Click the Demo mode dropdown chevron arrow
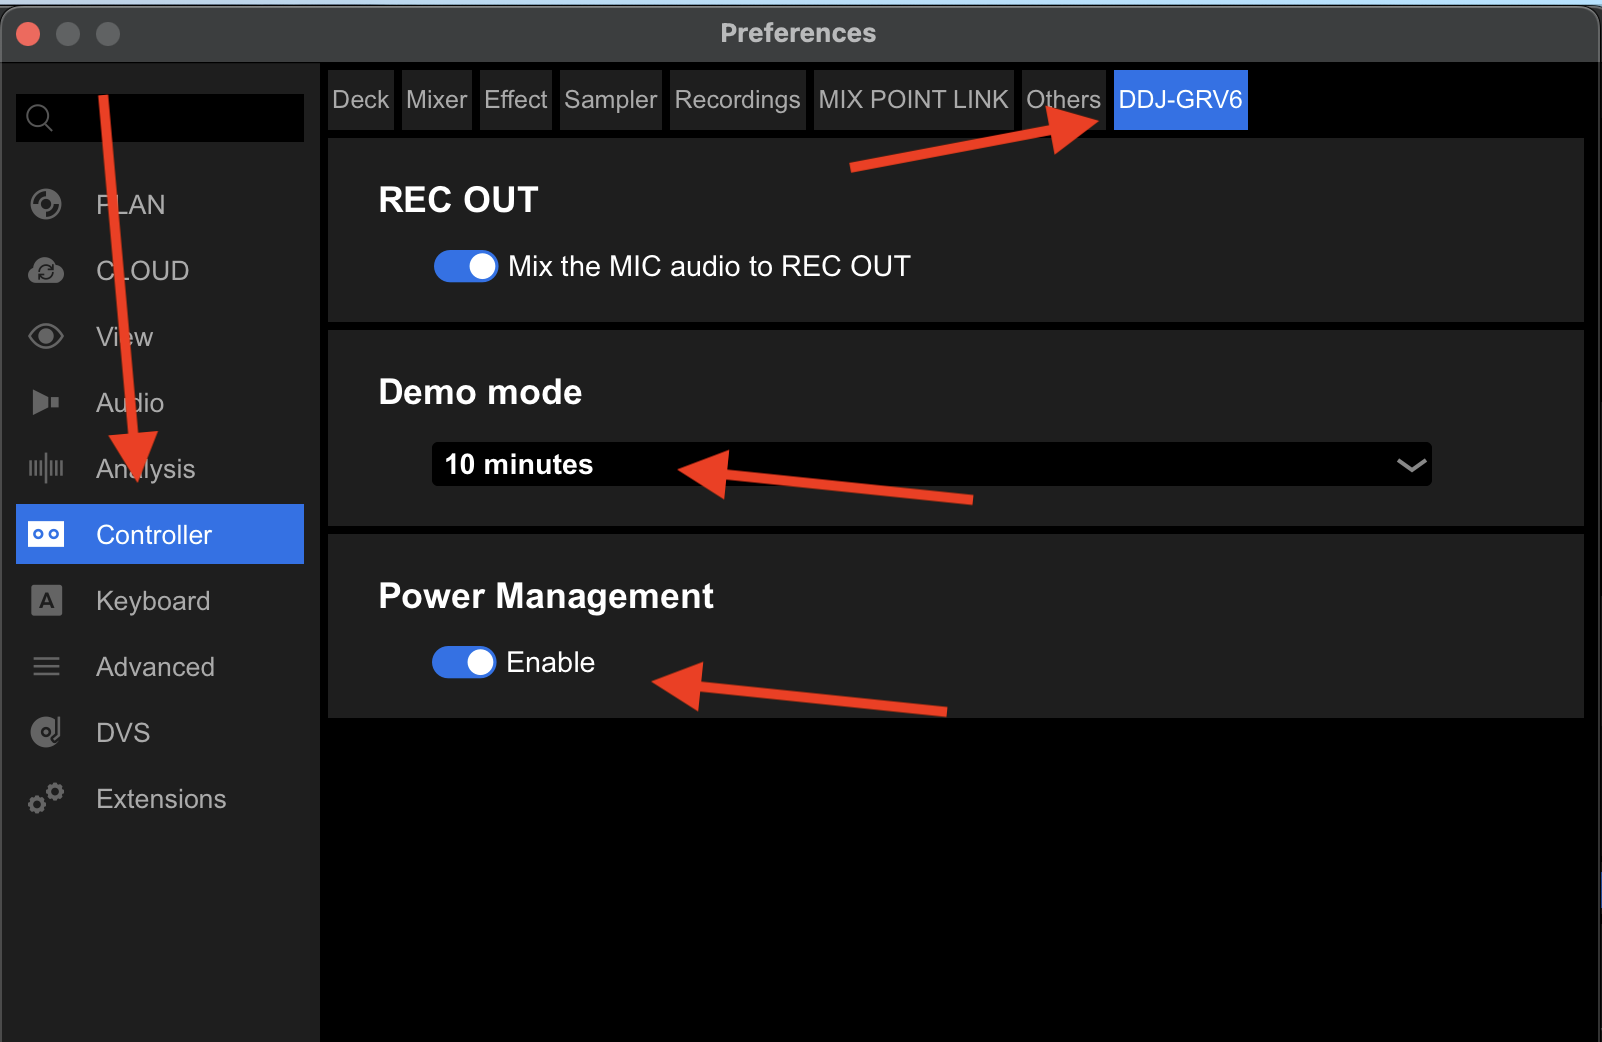Screen dimensions: 1602x1042 click(1411, 465)
